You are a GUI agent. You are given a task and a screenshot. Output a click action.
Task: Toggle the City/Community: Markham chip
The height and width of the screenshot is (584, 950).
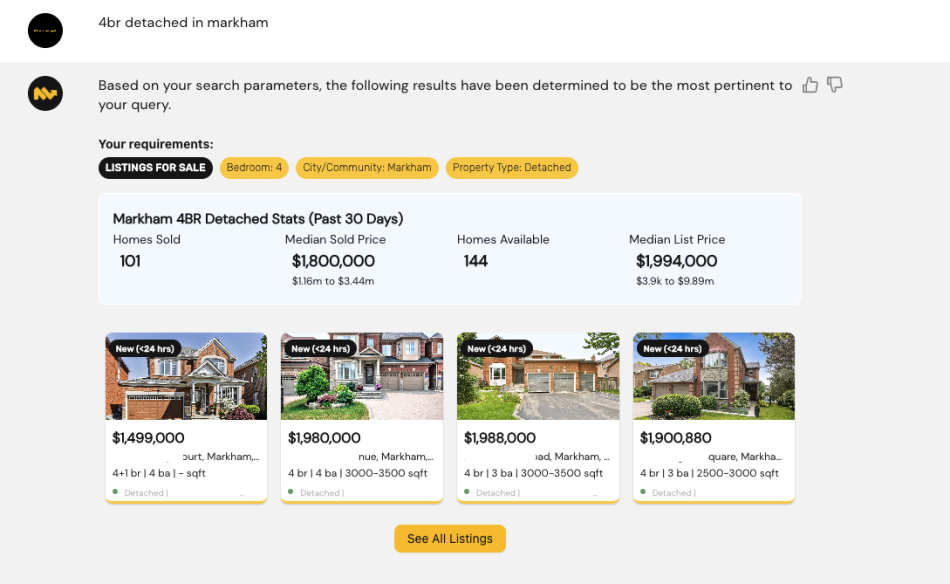coord(367,168)
